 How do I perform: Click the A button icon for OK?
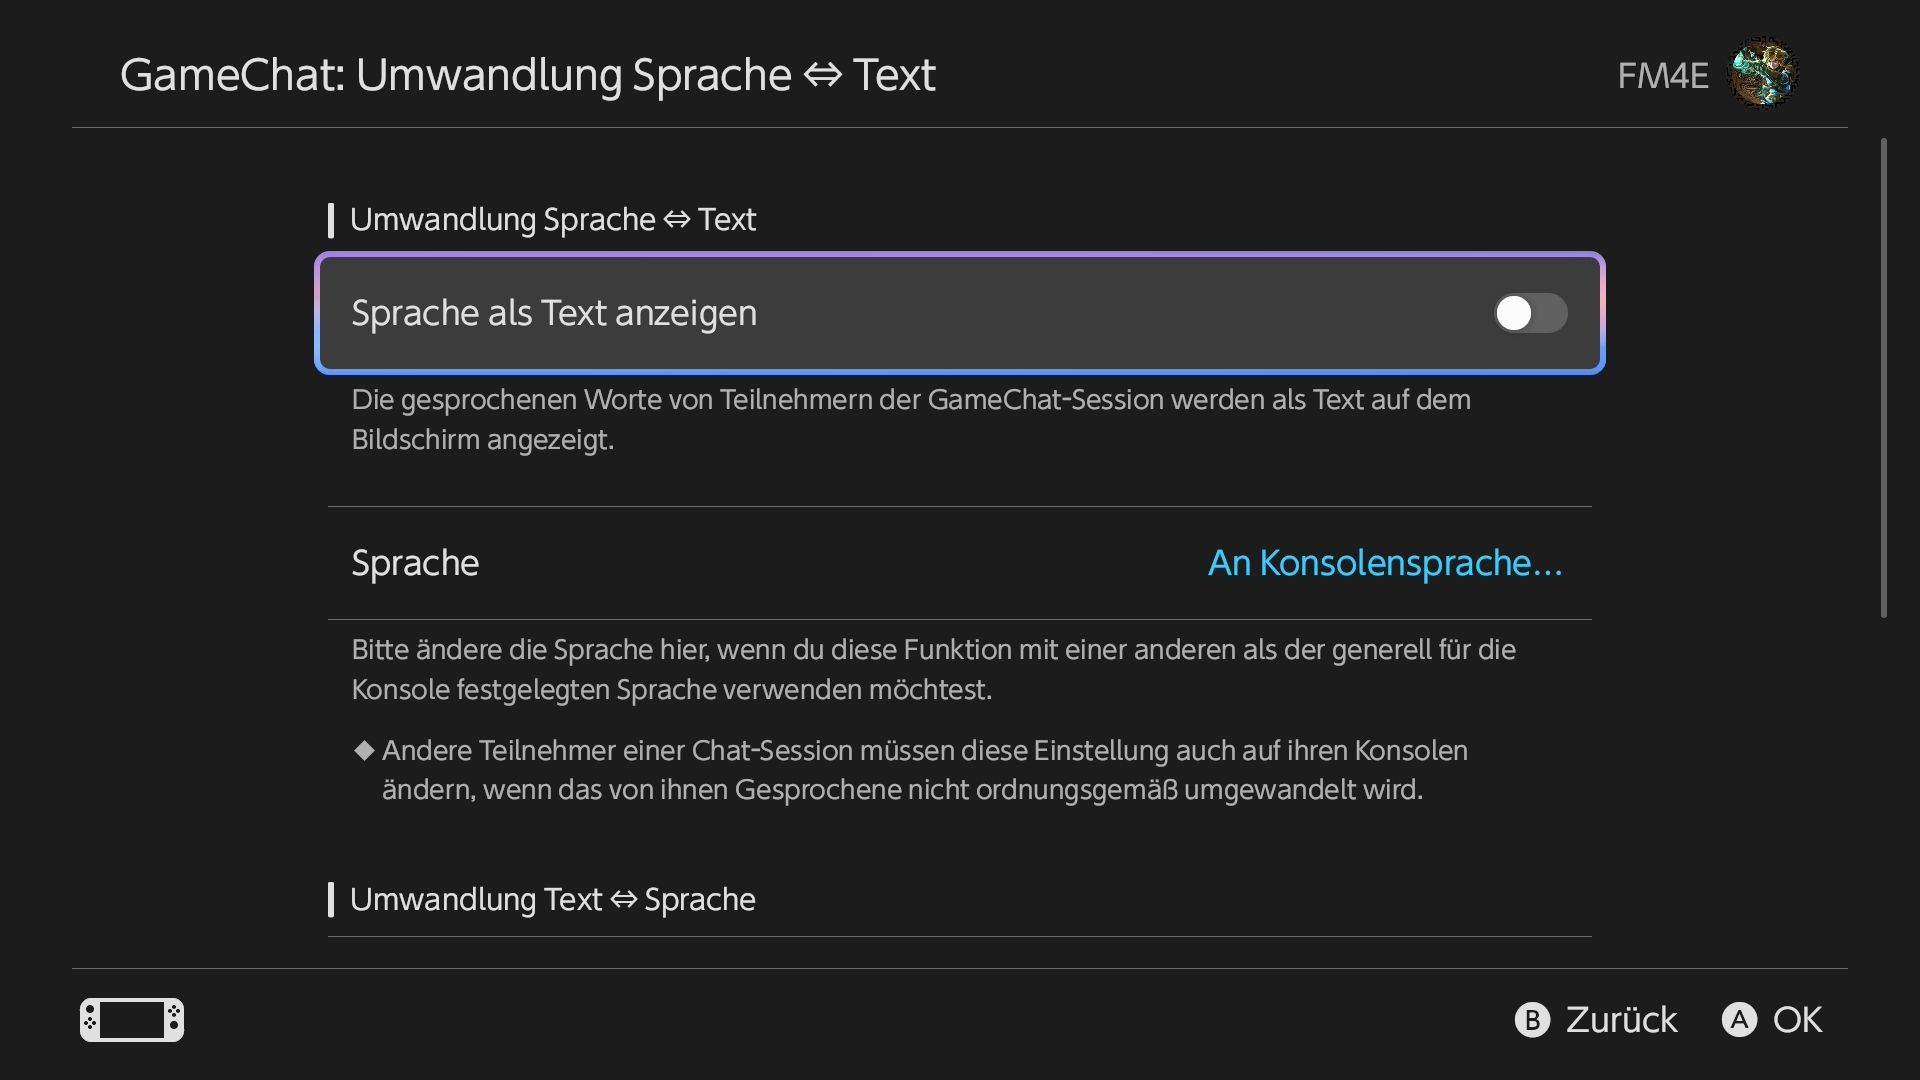click(1739, 1020)
